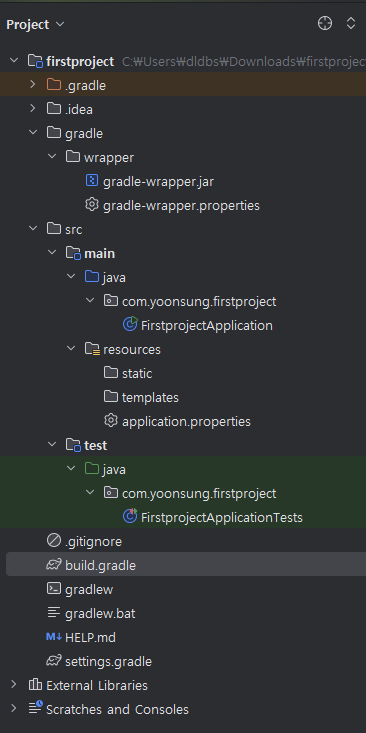Select the build.gradle file
The image size is (366, 733).
[x=100, y=565]
